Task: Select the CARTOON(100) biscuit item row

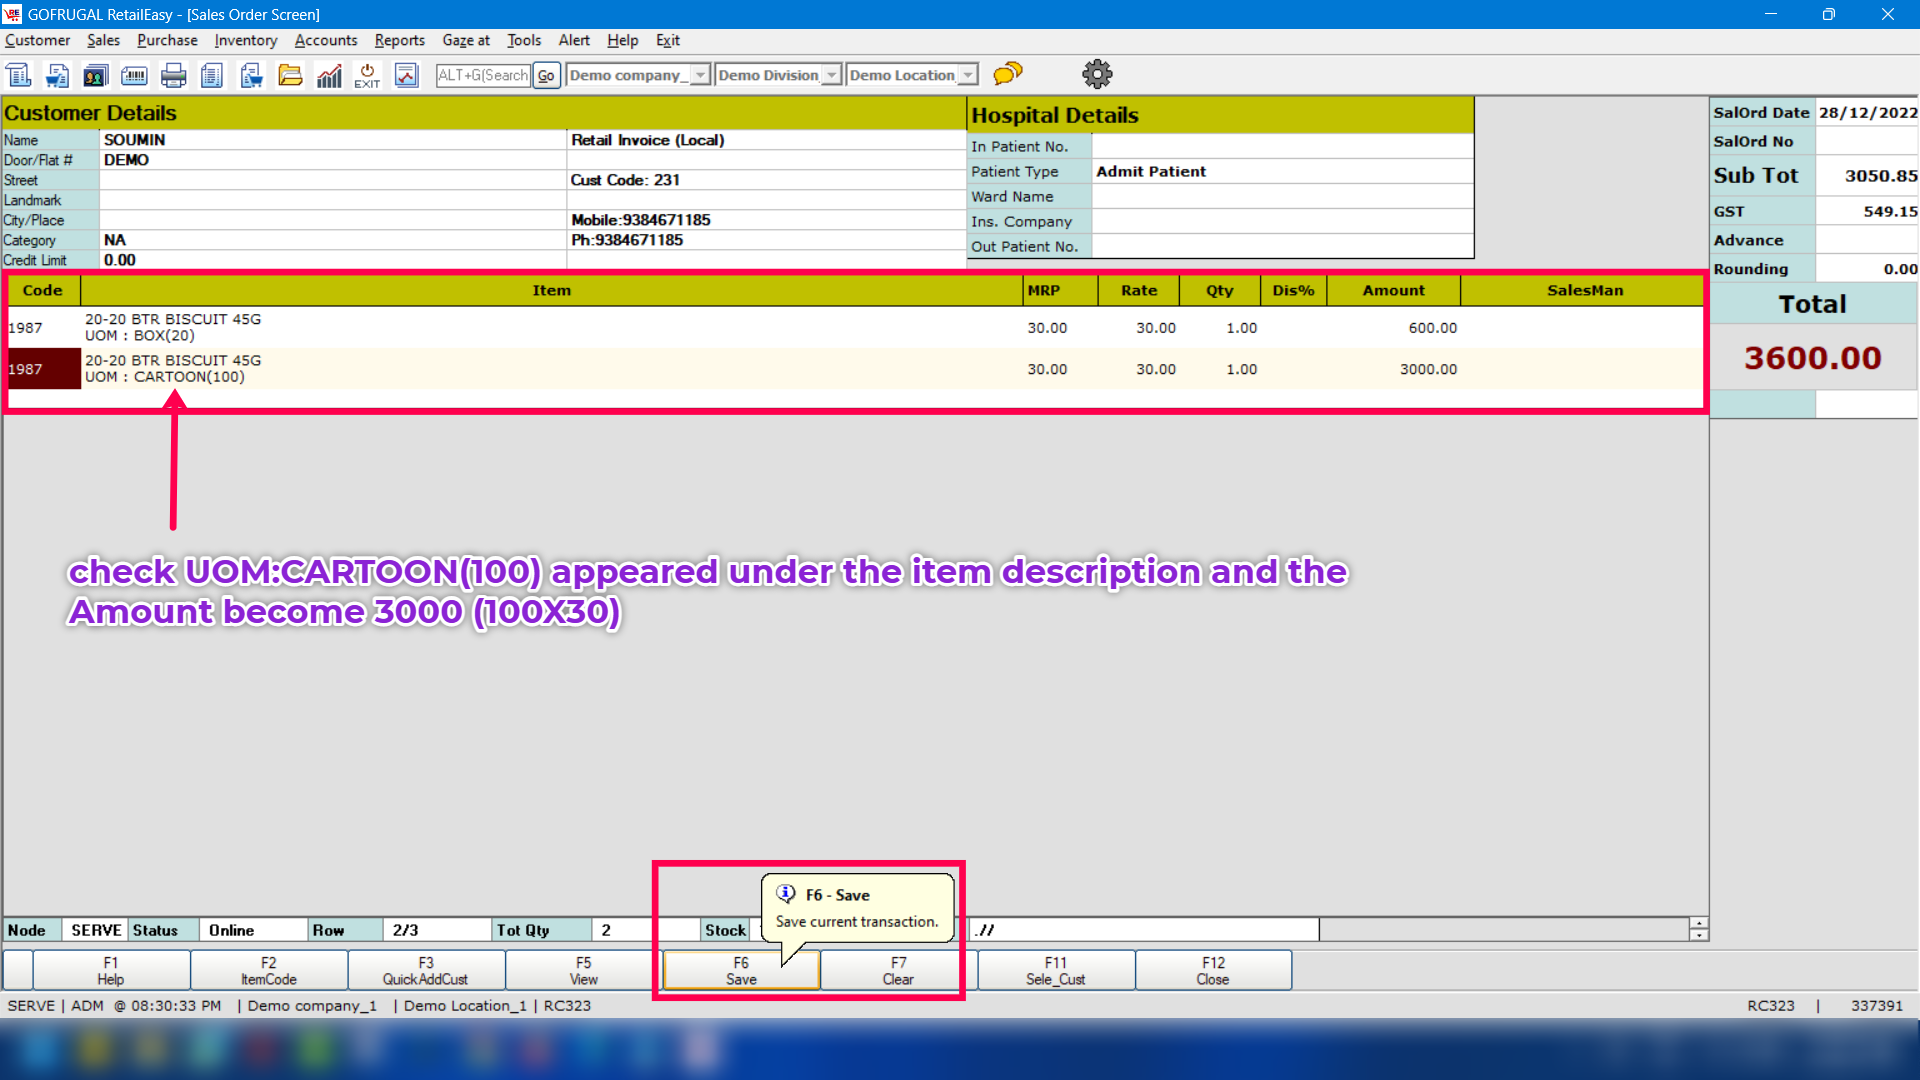Action: (550, 368)
